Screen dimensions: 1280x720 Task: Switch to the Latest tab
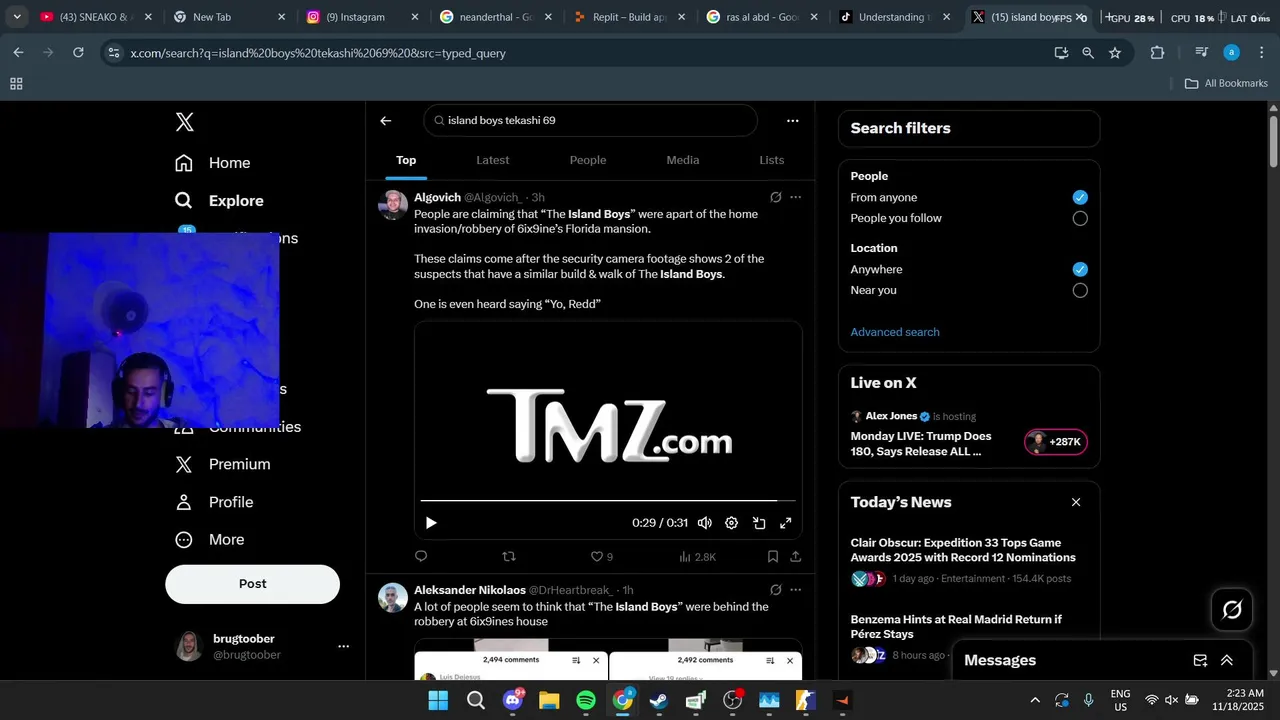tap(493, 160)
